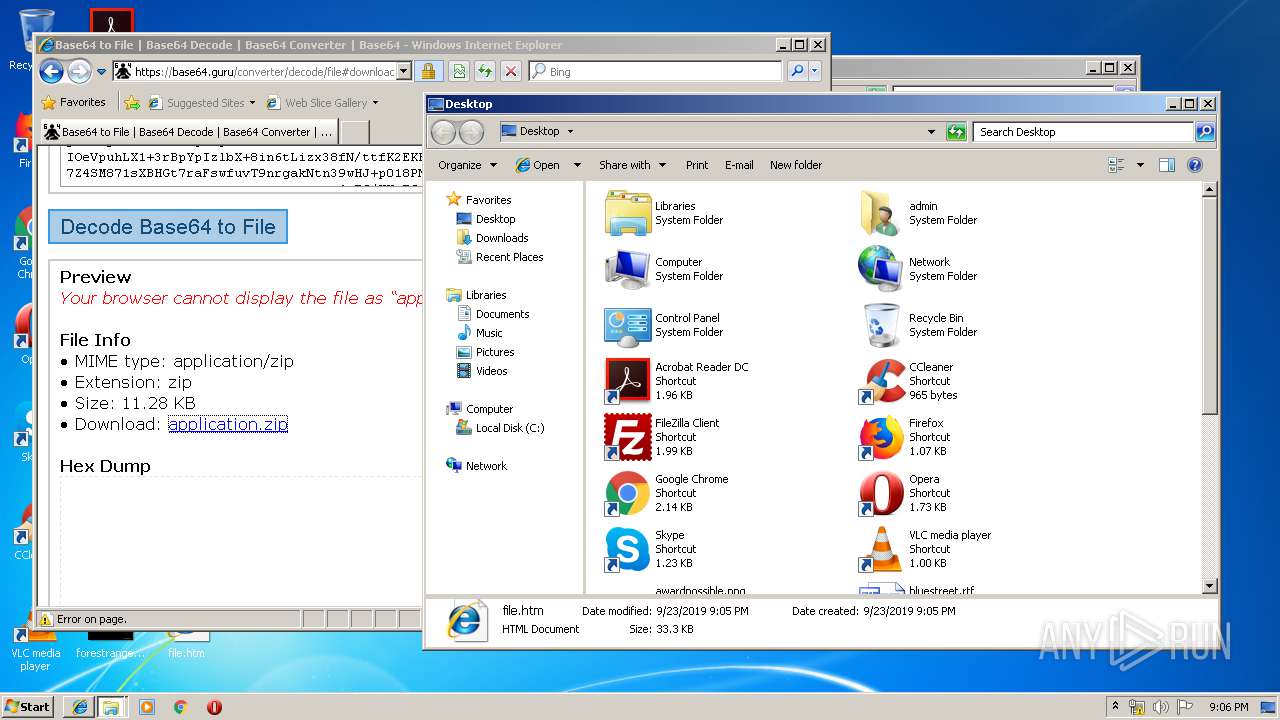1280x720 pixels.
Task: Click Internet Explorer stop button
Action: click(x=511, y=71)
